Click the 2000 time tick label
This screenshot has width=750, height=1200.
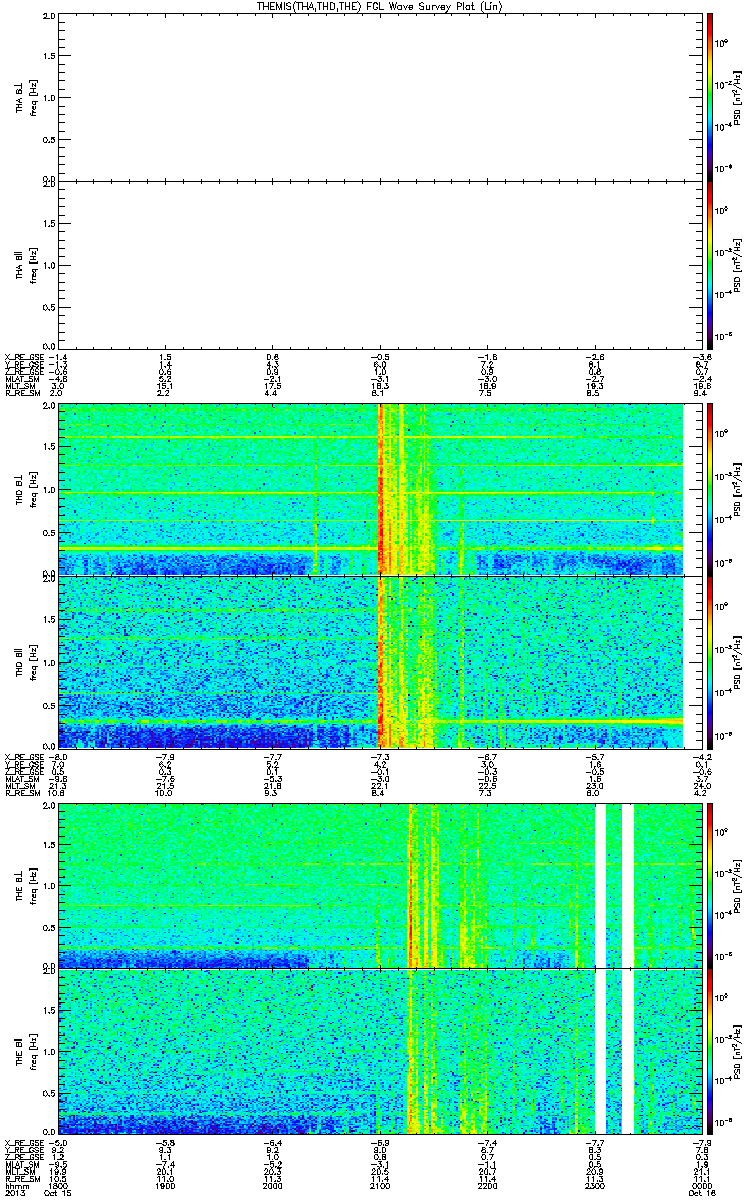[272, 1186]
